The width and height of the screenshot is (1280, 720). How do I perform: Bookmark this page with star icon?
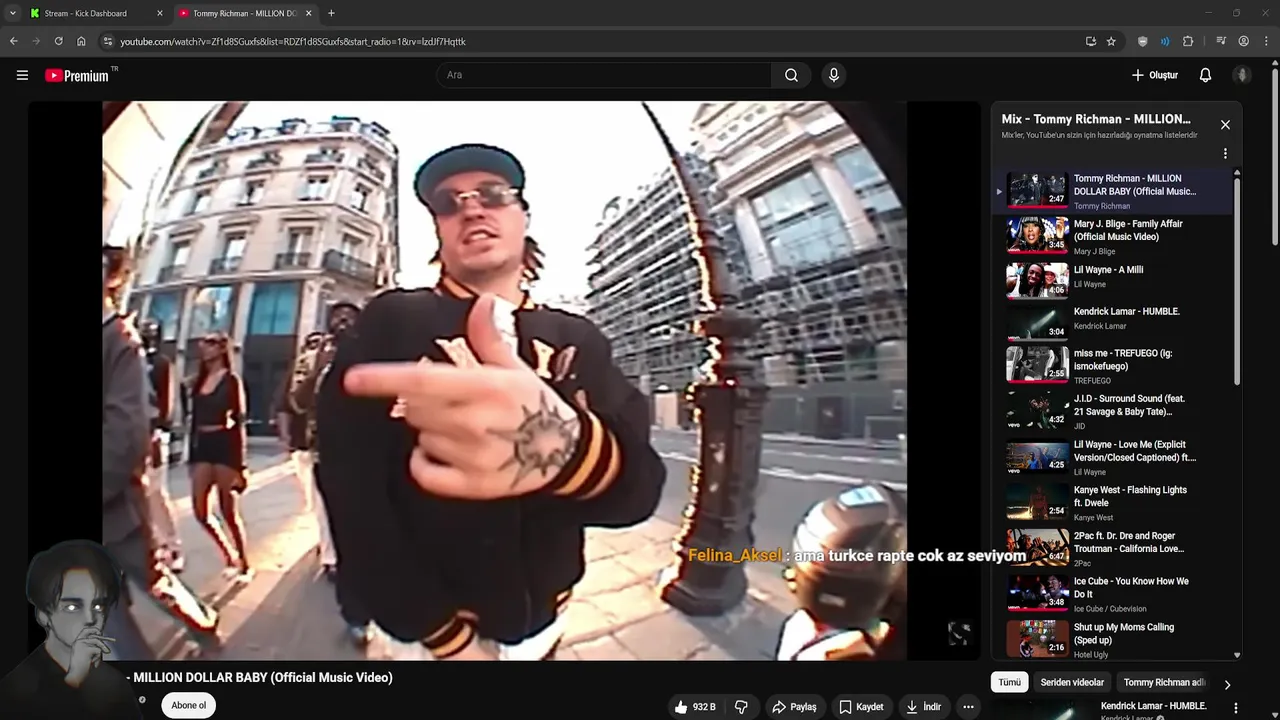click(1111, 41)
